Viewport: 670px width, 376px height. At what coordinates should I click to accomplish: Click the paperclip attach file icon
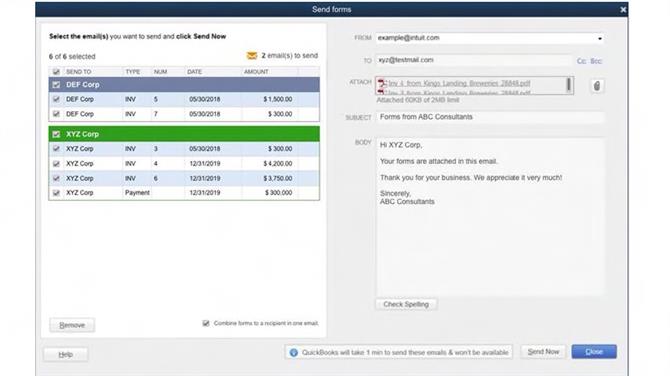(x=597, y=86)
